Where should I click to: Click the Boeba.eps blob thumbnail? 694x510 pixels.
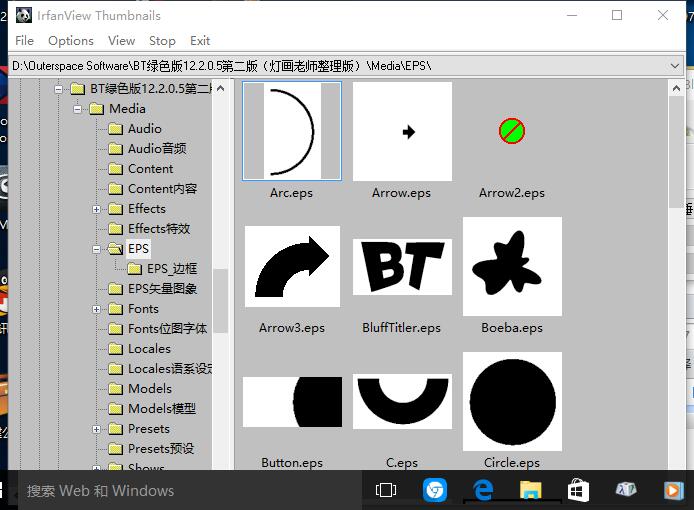[512, 266]
